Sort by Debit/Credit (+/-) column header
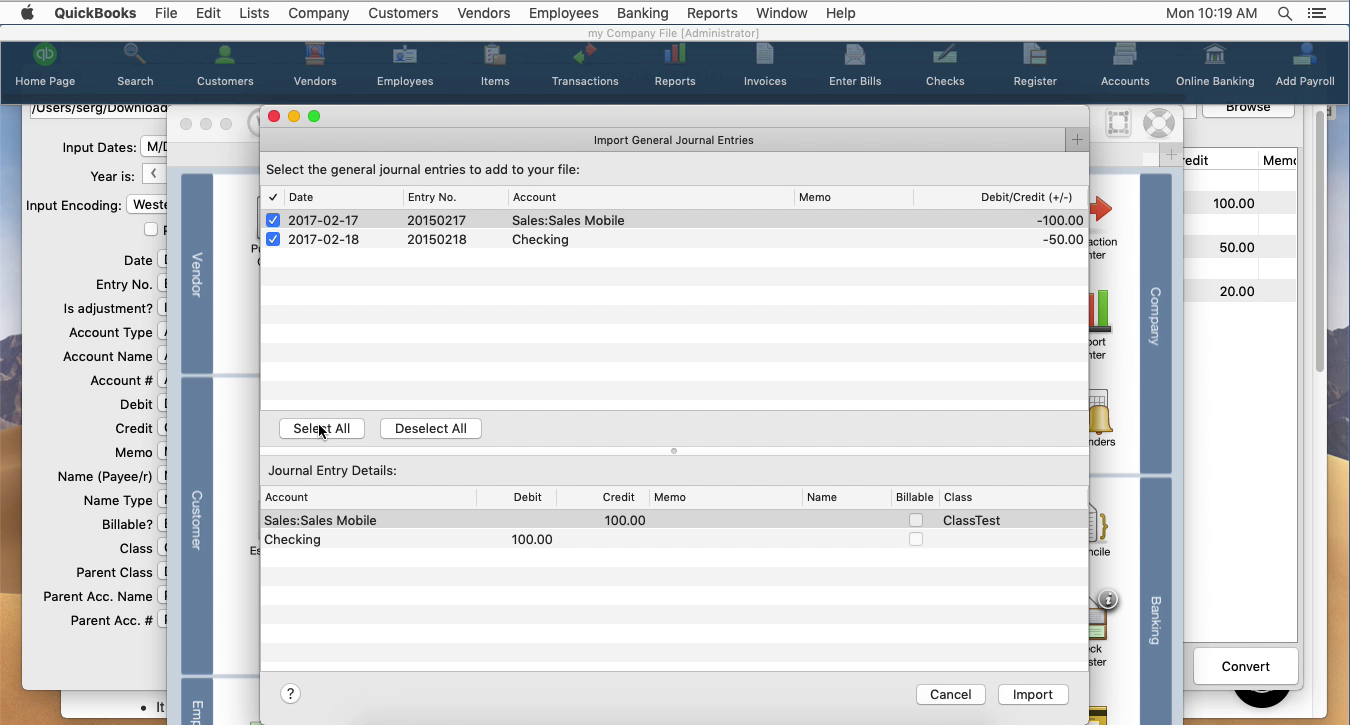Screen dimensions: 1350x725 point(1000,197)
